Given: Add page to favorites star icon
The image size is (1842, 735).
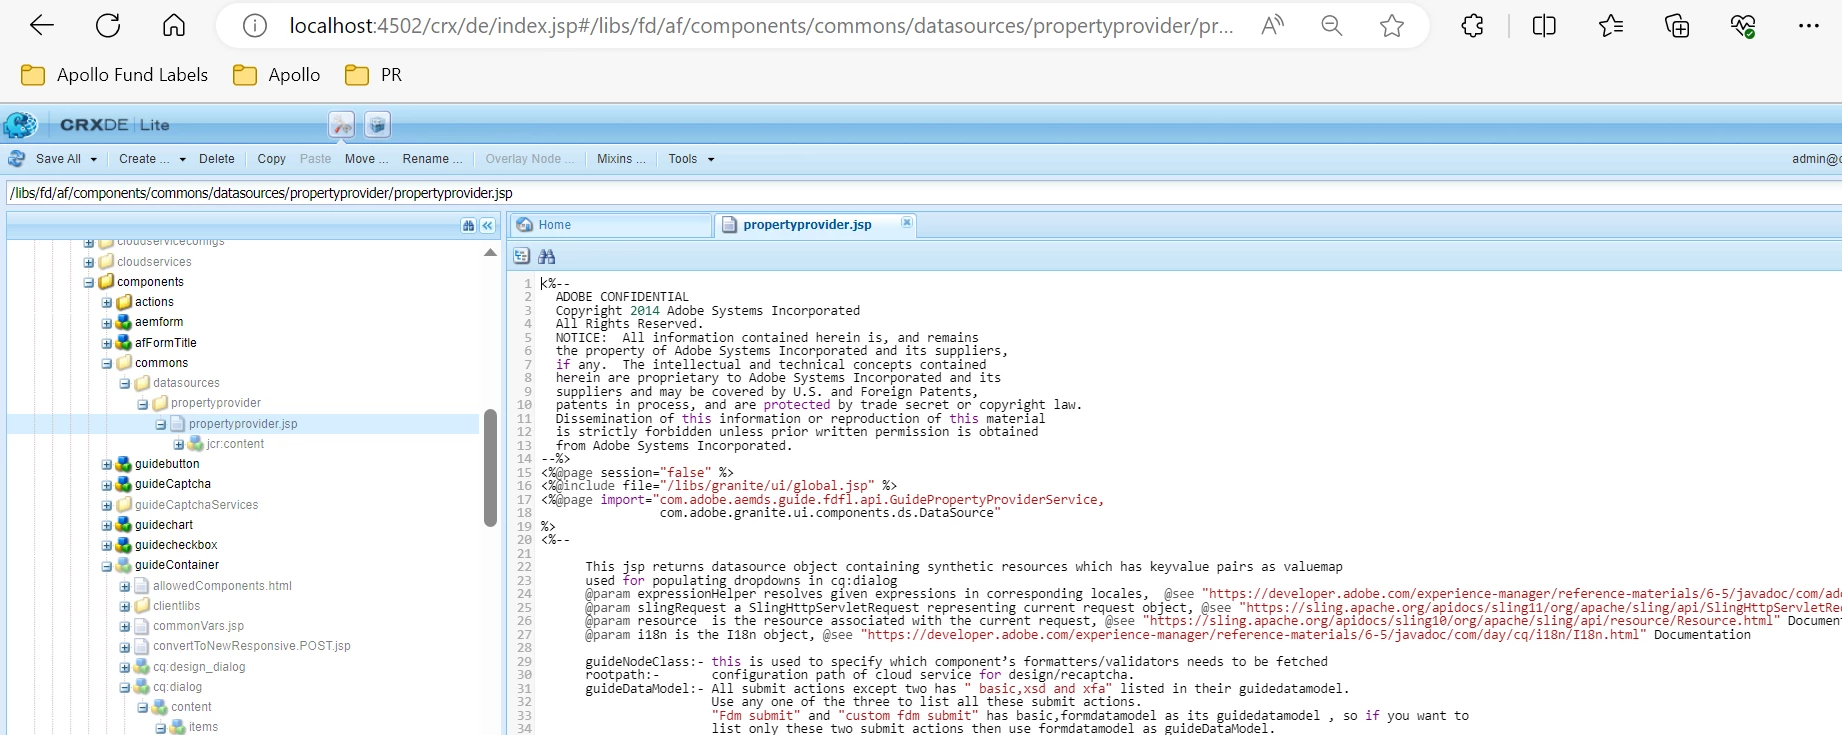Looking at the screenshot, I should pyautogui.click(x=1392, y=26).
